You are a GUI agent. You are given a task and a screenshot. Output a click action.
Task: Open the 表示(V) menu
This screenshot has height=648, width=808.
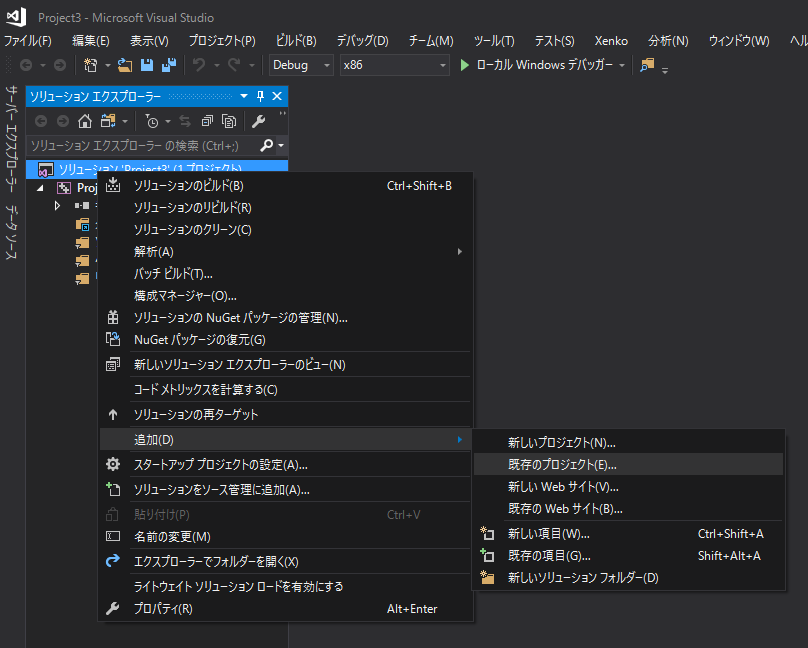(149, 41)
